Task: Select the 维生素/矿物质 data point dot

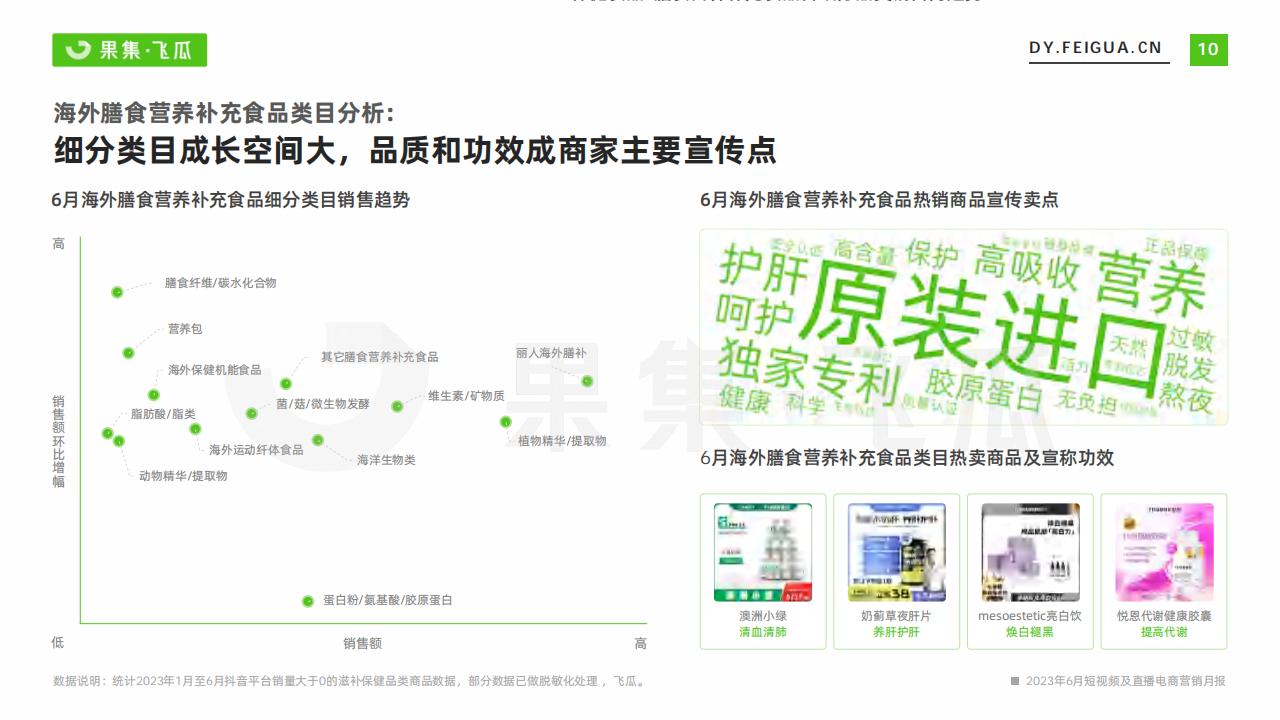Action: 397,406
